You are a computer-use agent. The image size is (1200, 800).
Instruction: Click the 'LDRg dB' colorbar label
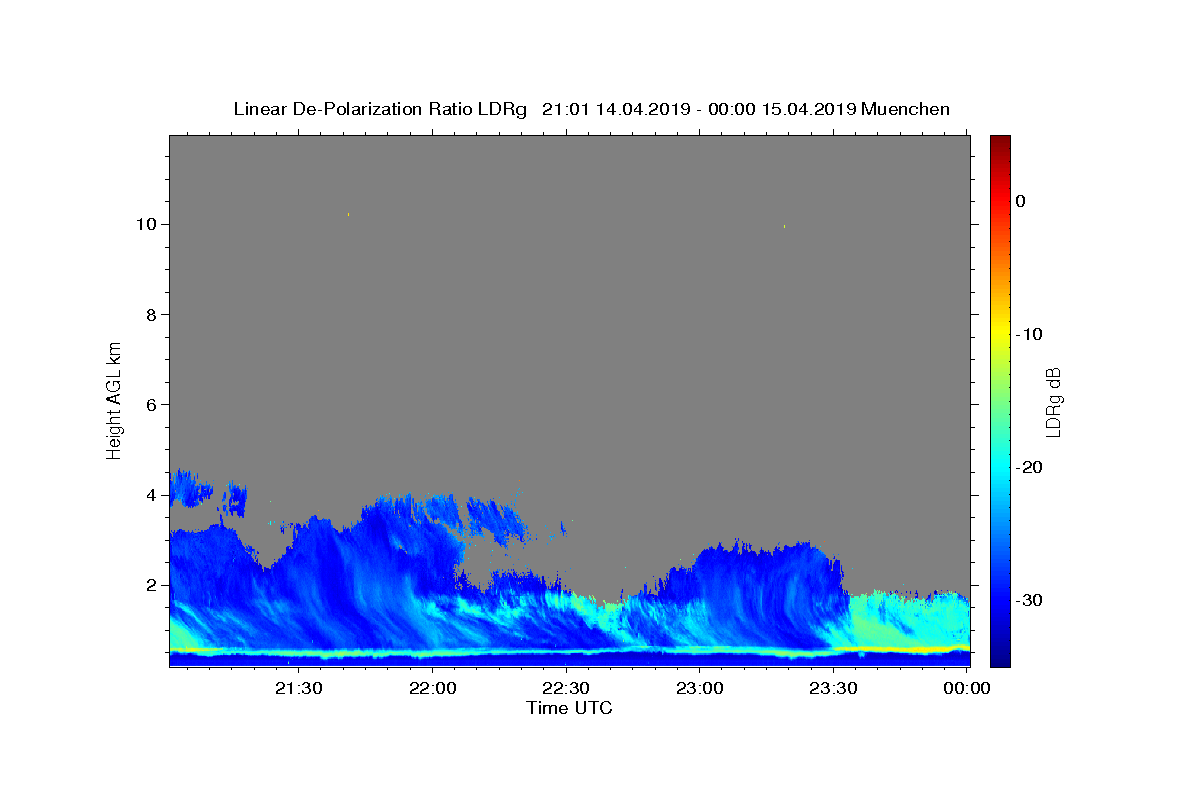(1053, 401)
